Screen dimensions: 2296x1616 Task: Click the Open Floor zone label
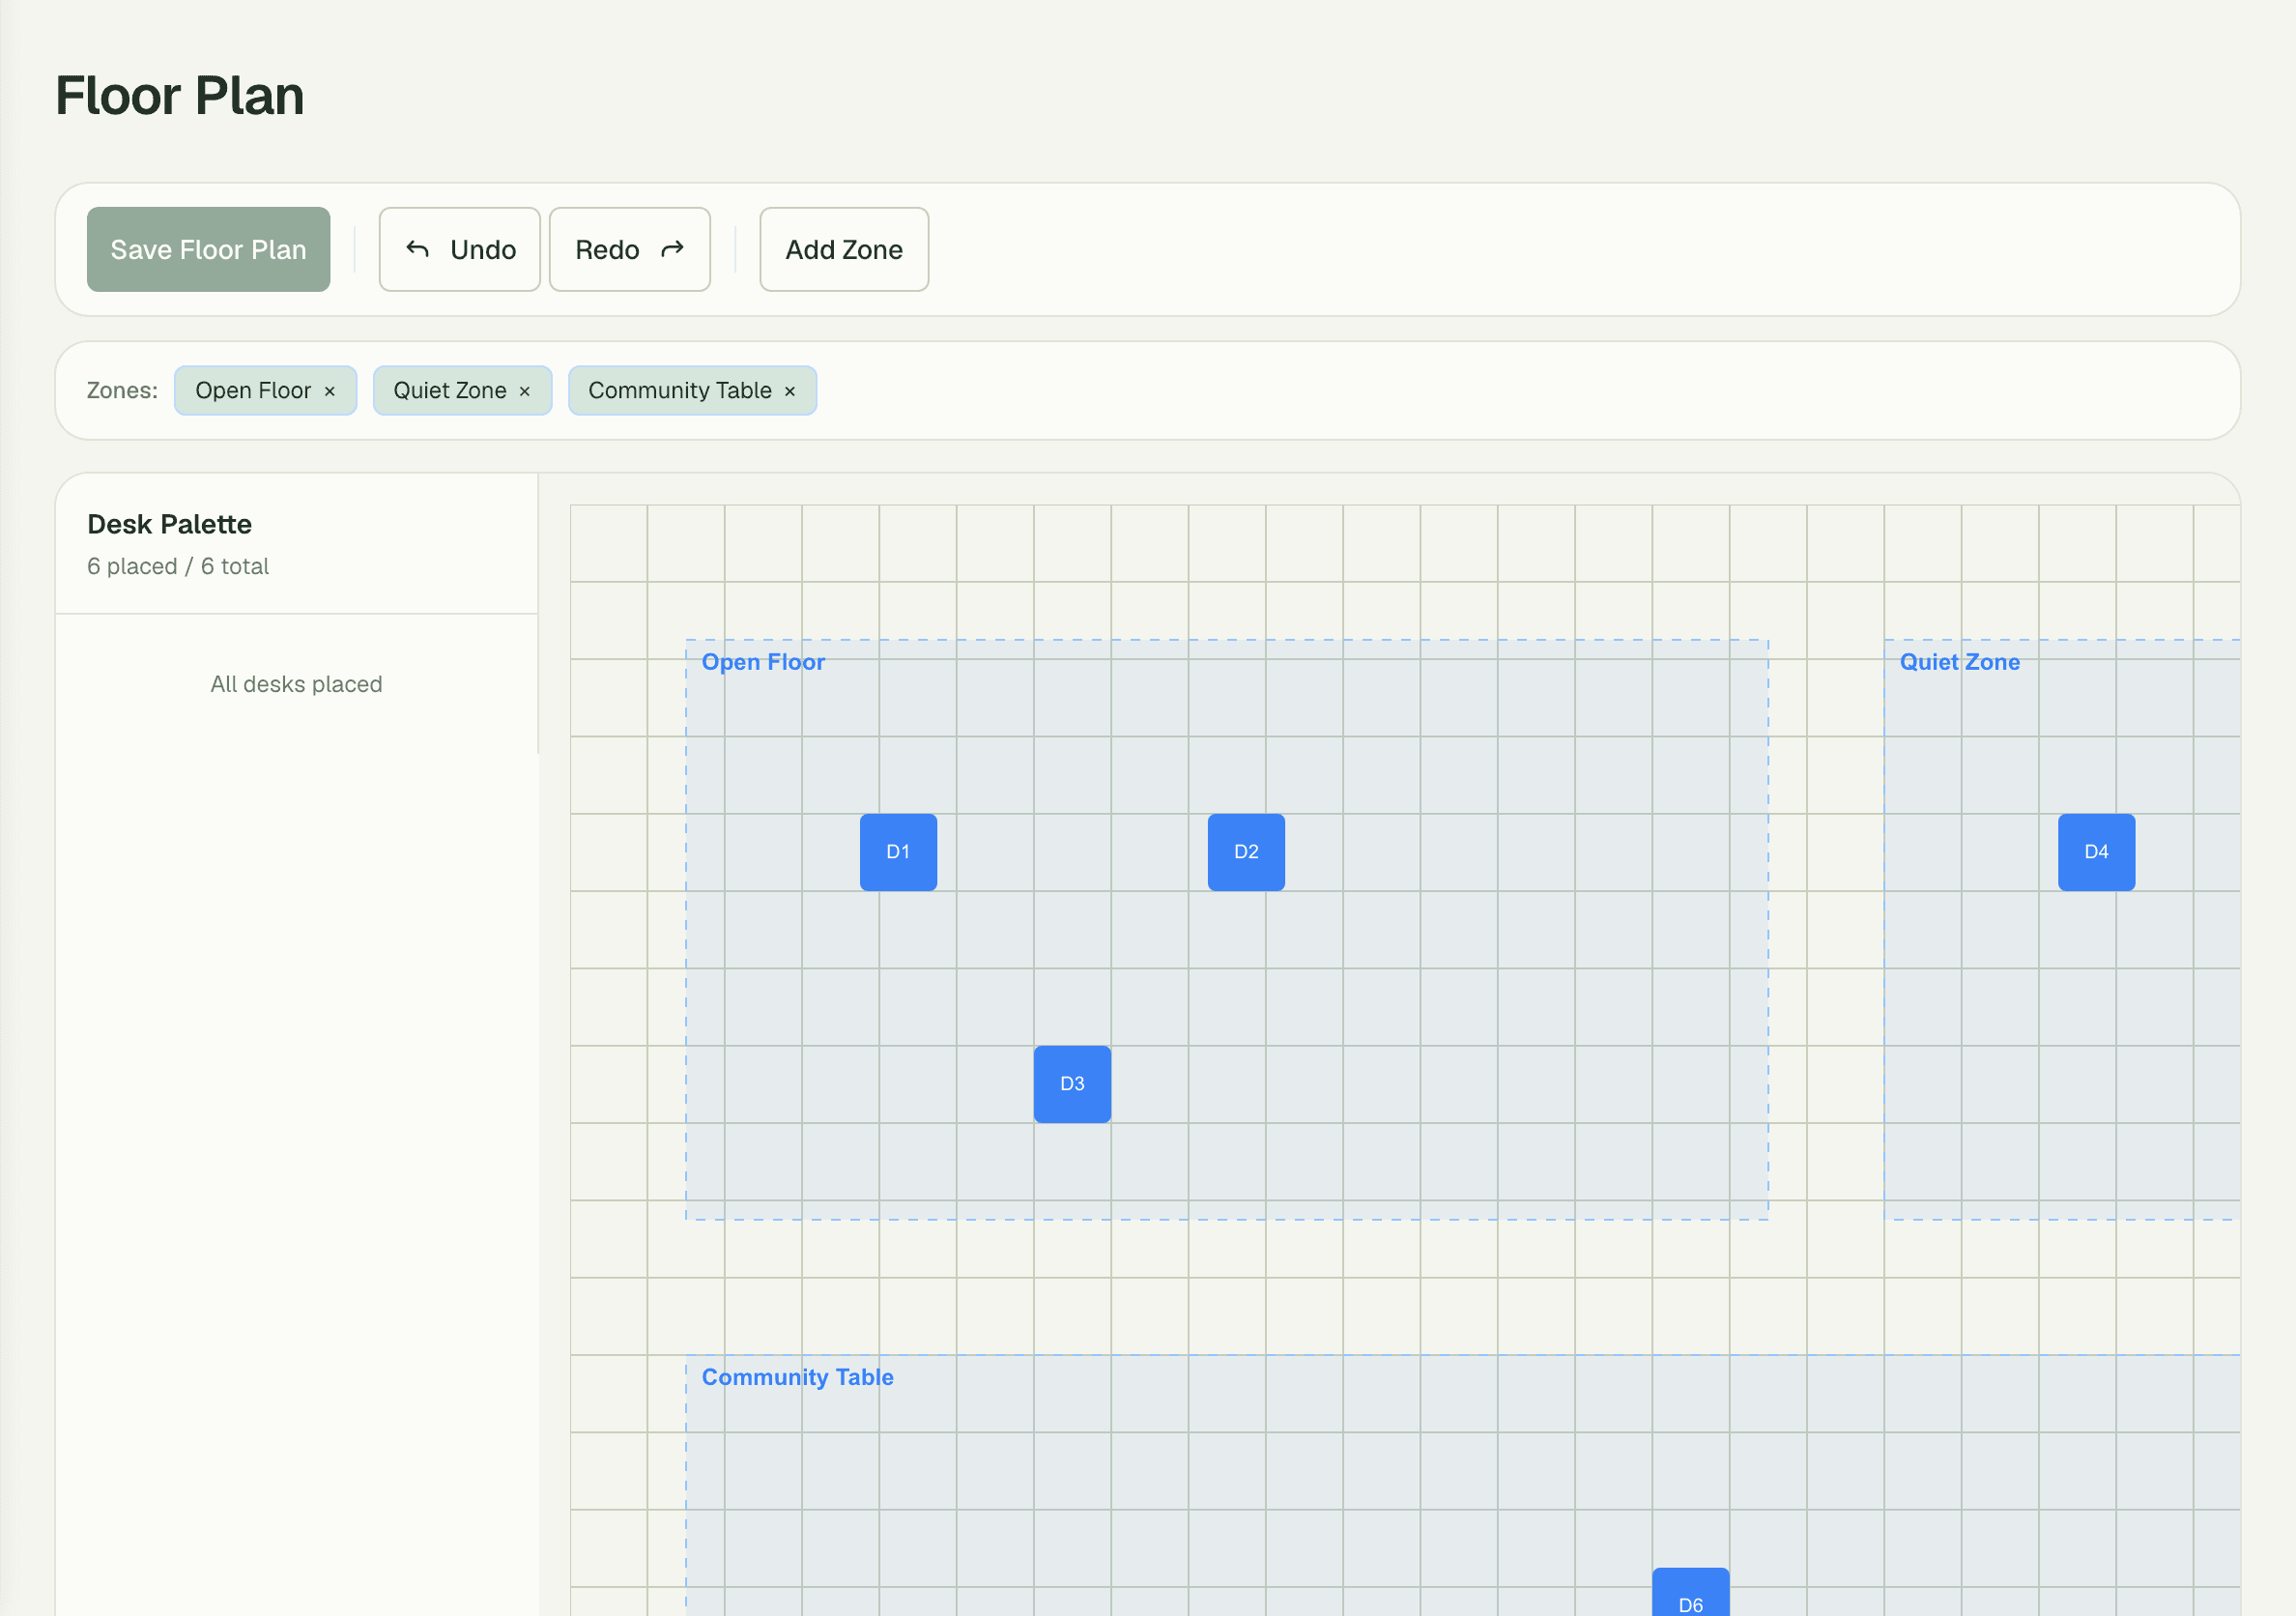pos(763,662)
